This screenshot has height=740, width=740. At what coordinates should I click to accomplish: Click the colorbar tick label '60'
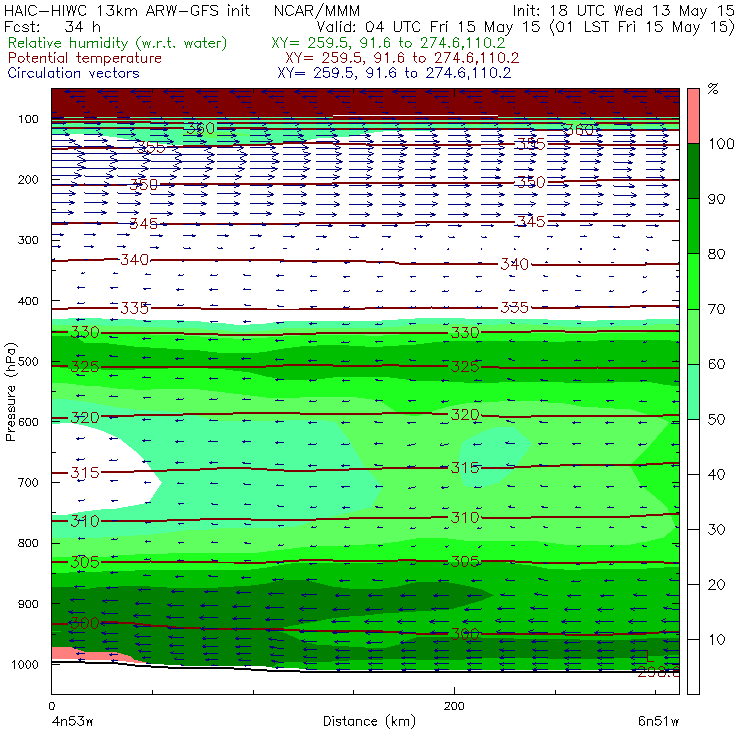tap(716, 364)
